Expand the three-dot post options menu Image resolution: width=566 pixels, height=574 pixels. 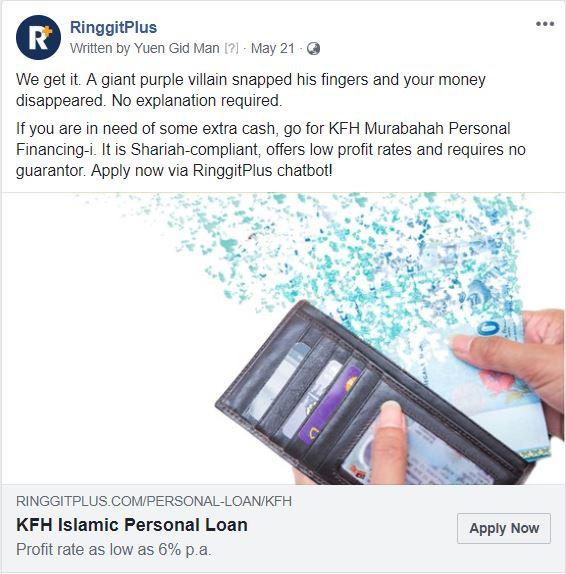(545, 24)
